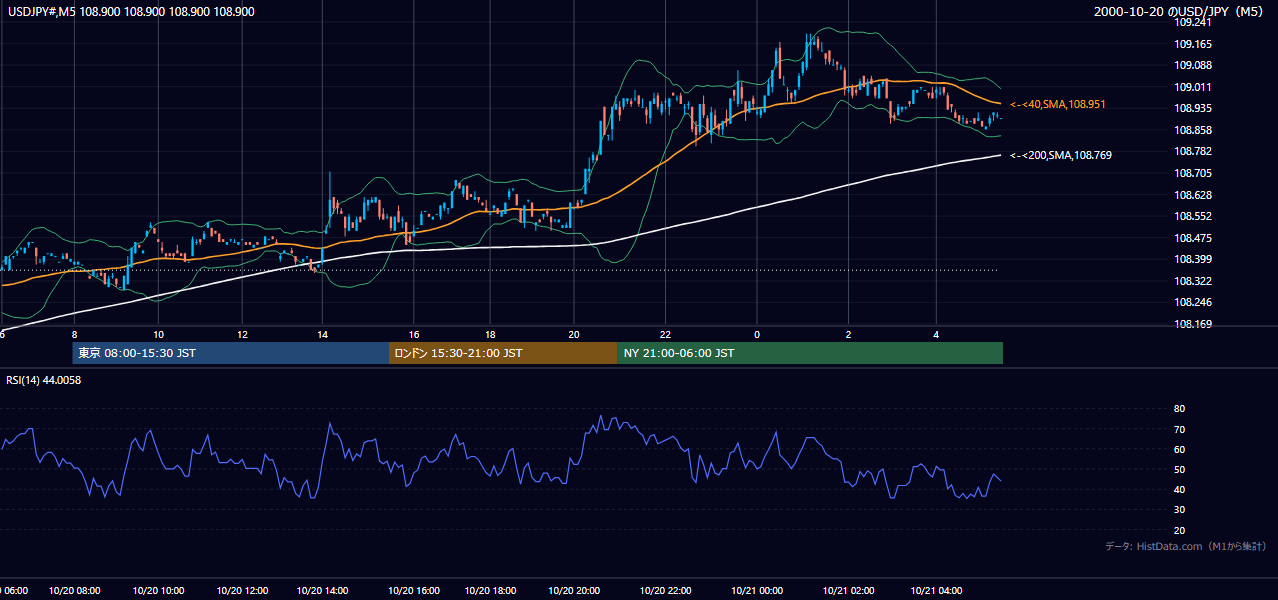Click the RSI axis level 30

tap(1179, 510)
